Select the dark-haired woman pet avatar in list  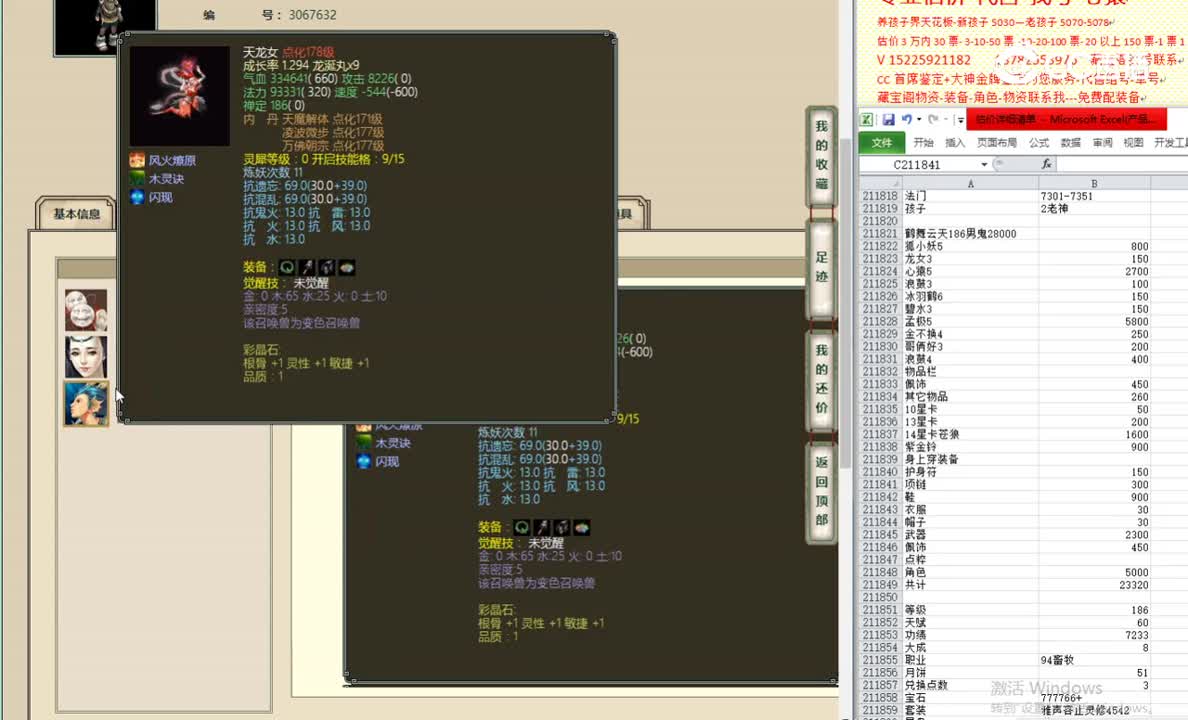pos(86,356)
